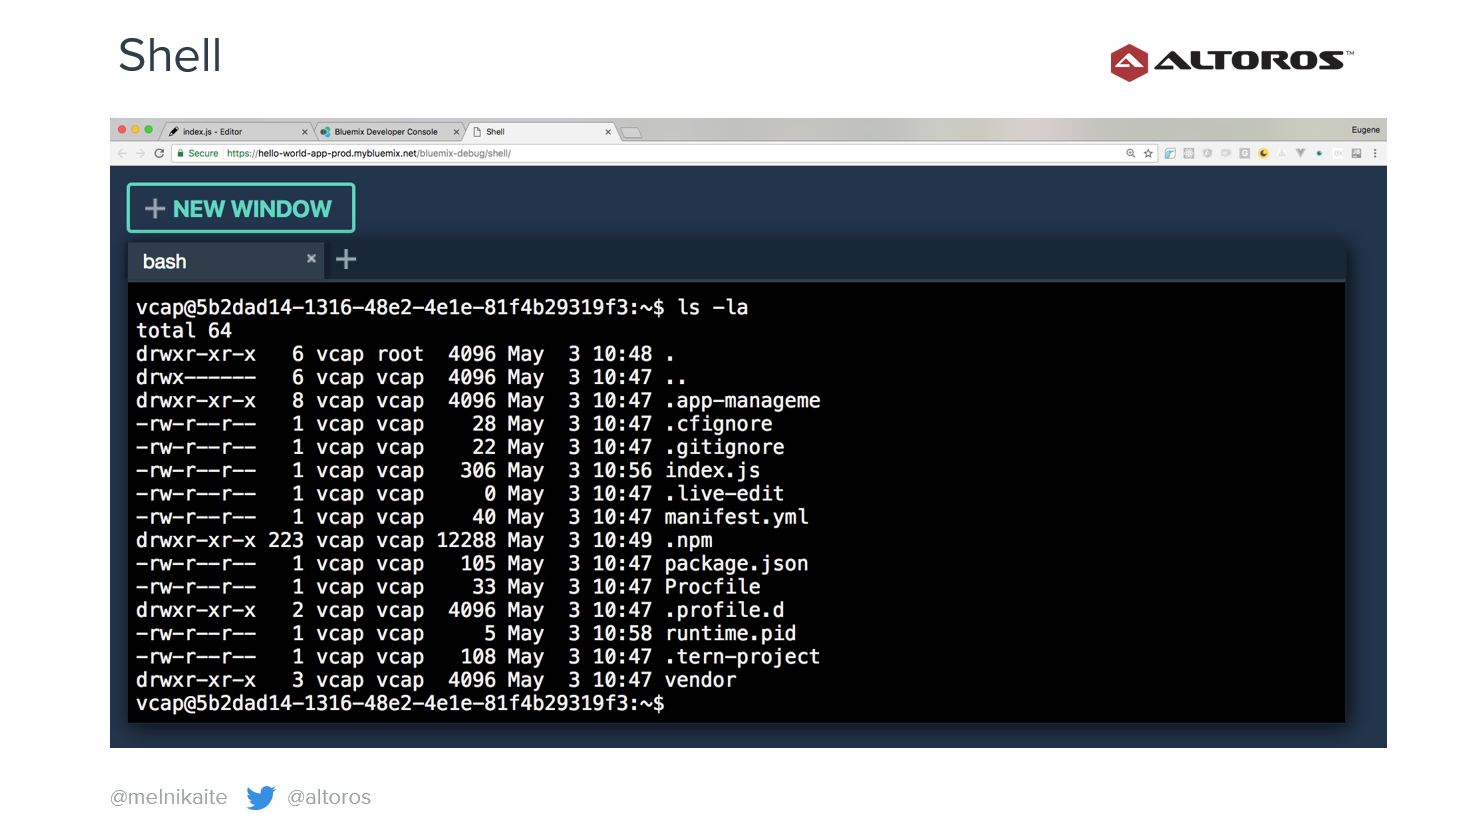
Task: Click the '.tern-project' file name
Action: [x=743, y=656]
